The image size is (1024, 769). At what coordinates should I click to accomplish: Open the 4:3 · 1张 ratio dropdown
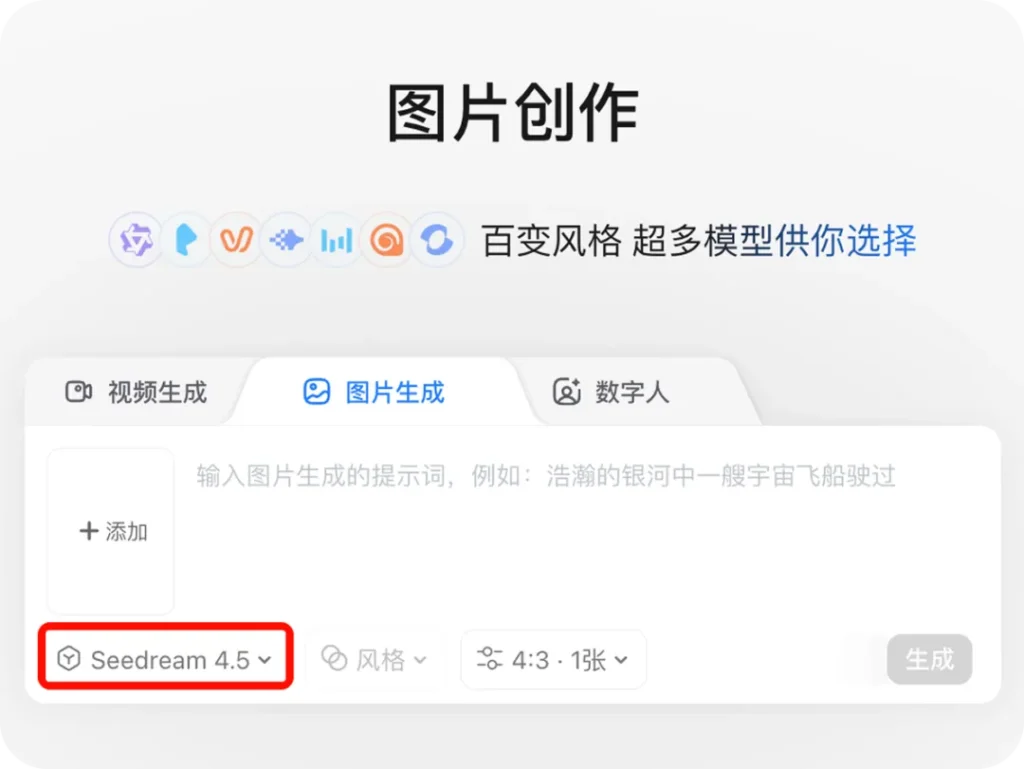tap(553, 659)
